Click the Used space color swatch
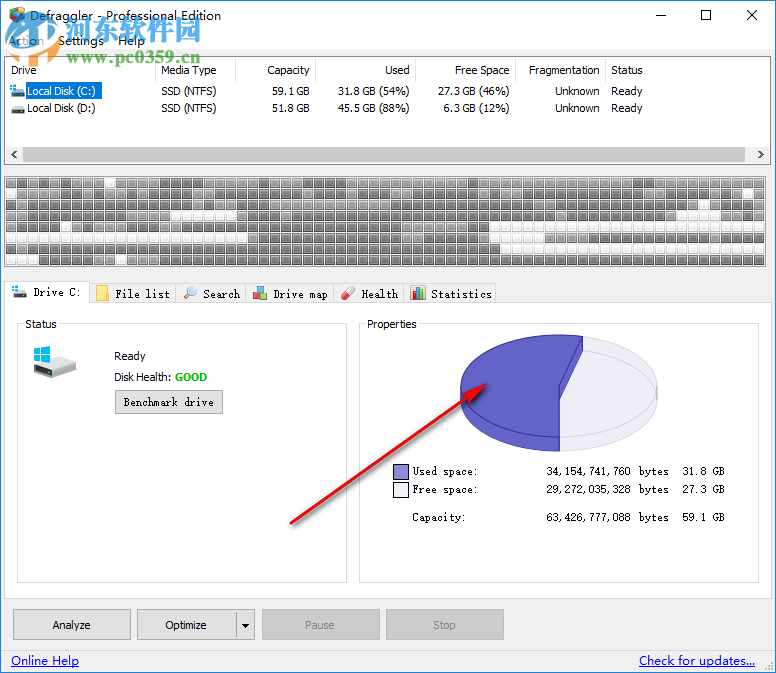 click(400, 472)
